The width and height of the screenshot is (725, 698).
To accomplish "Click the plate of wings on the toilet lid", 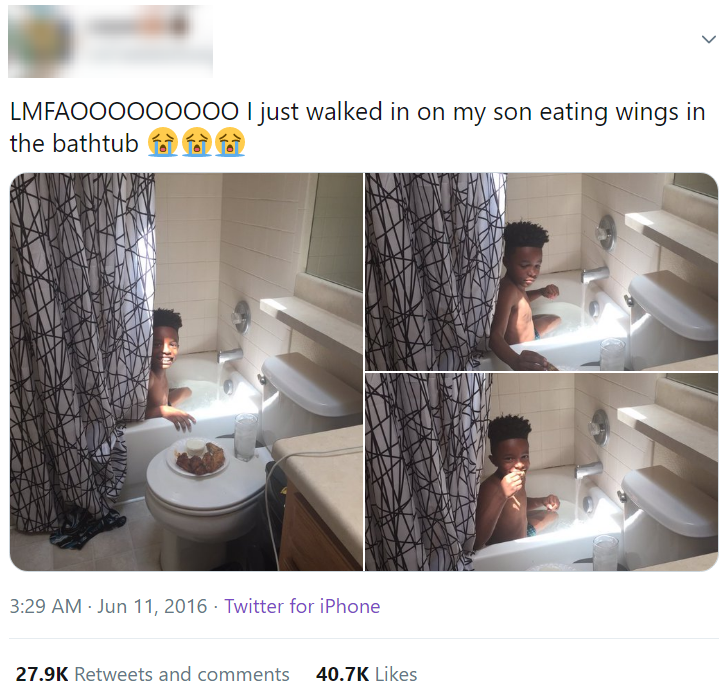I will 198,457.
